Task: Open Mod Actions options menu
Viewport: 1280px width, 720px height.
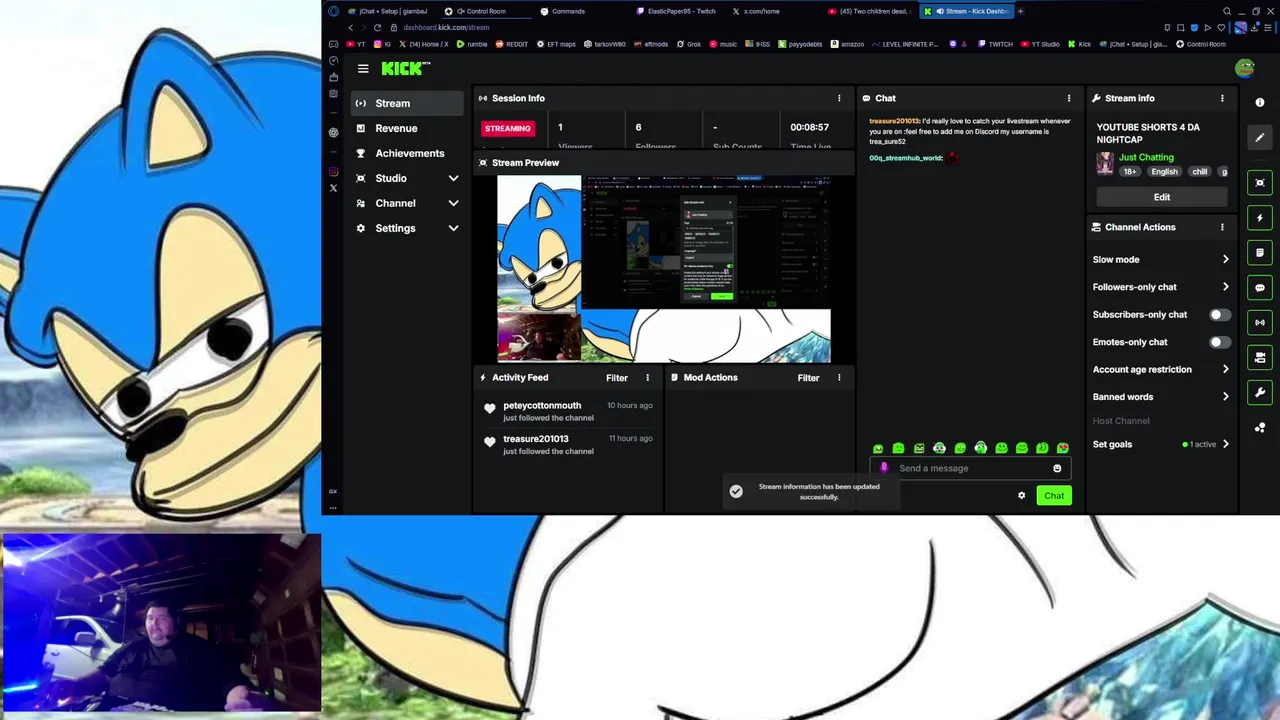Action: tap(839, 378)
